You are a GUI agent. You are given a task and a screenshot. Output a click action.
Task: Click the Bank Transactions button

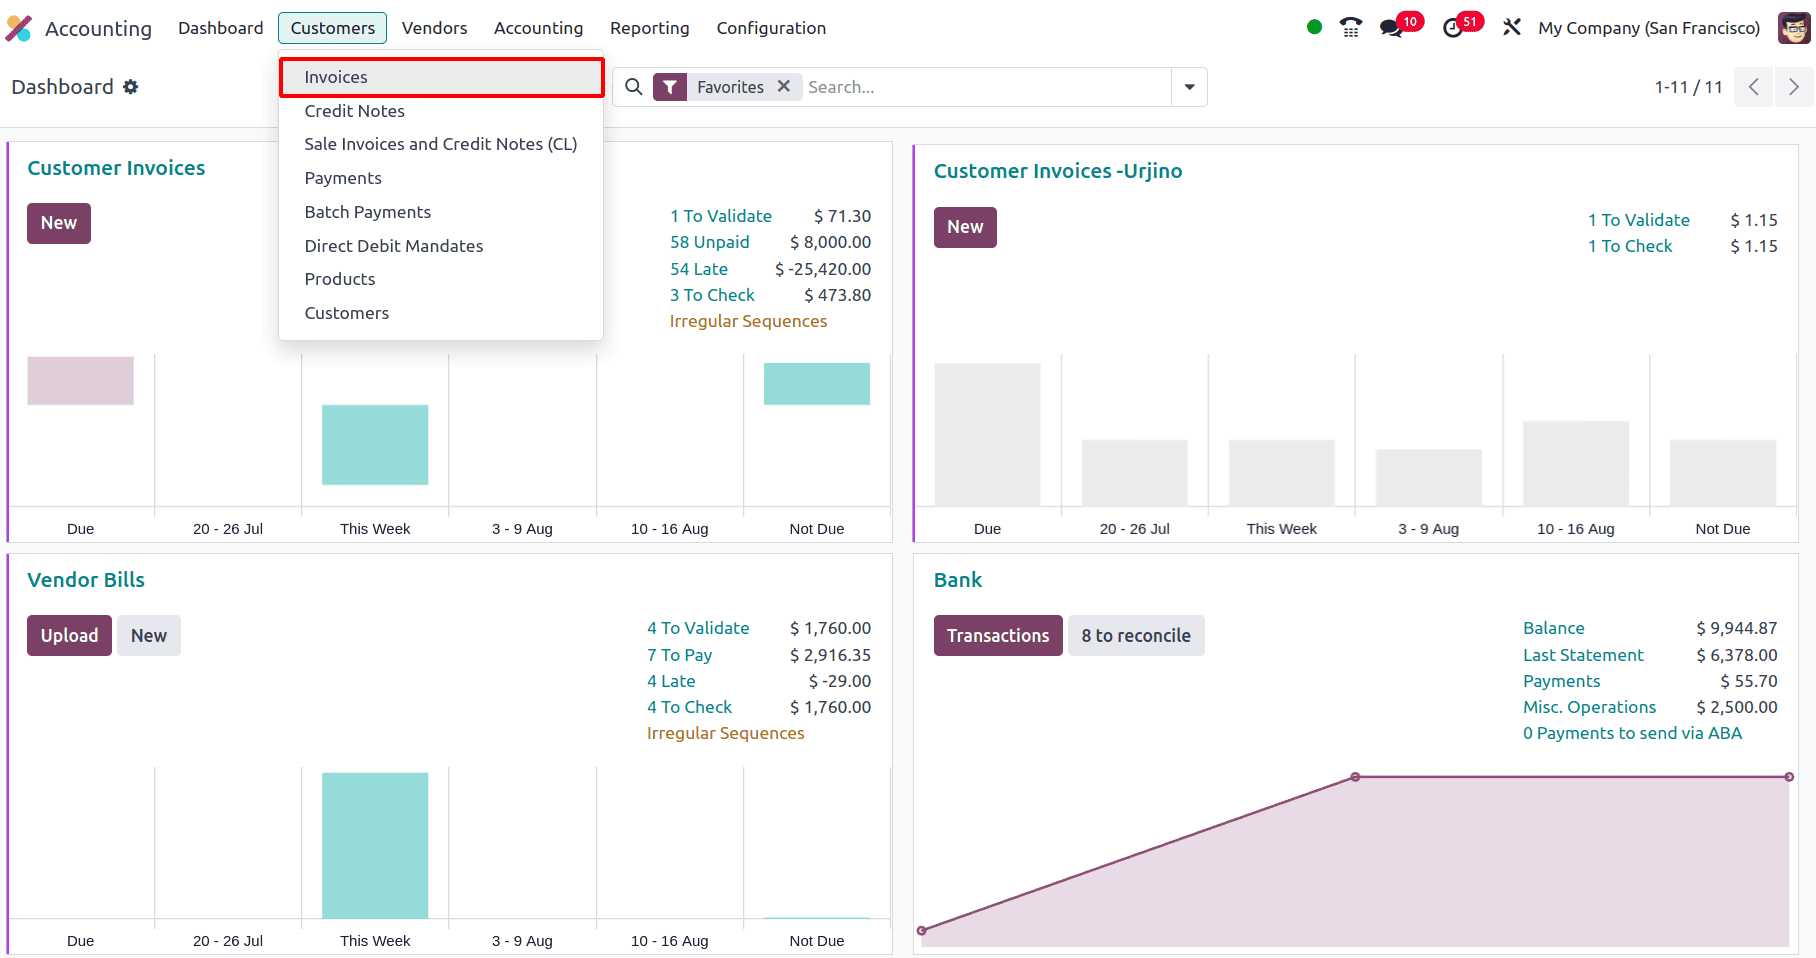[x=997, y=636]
